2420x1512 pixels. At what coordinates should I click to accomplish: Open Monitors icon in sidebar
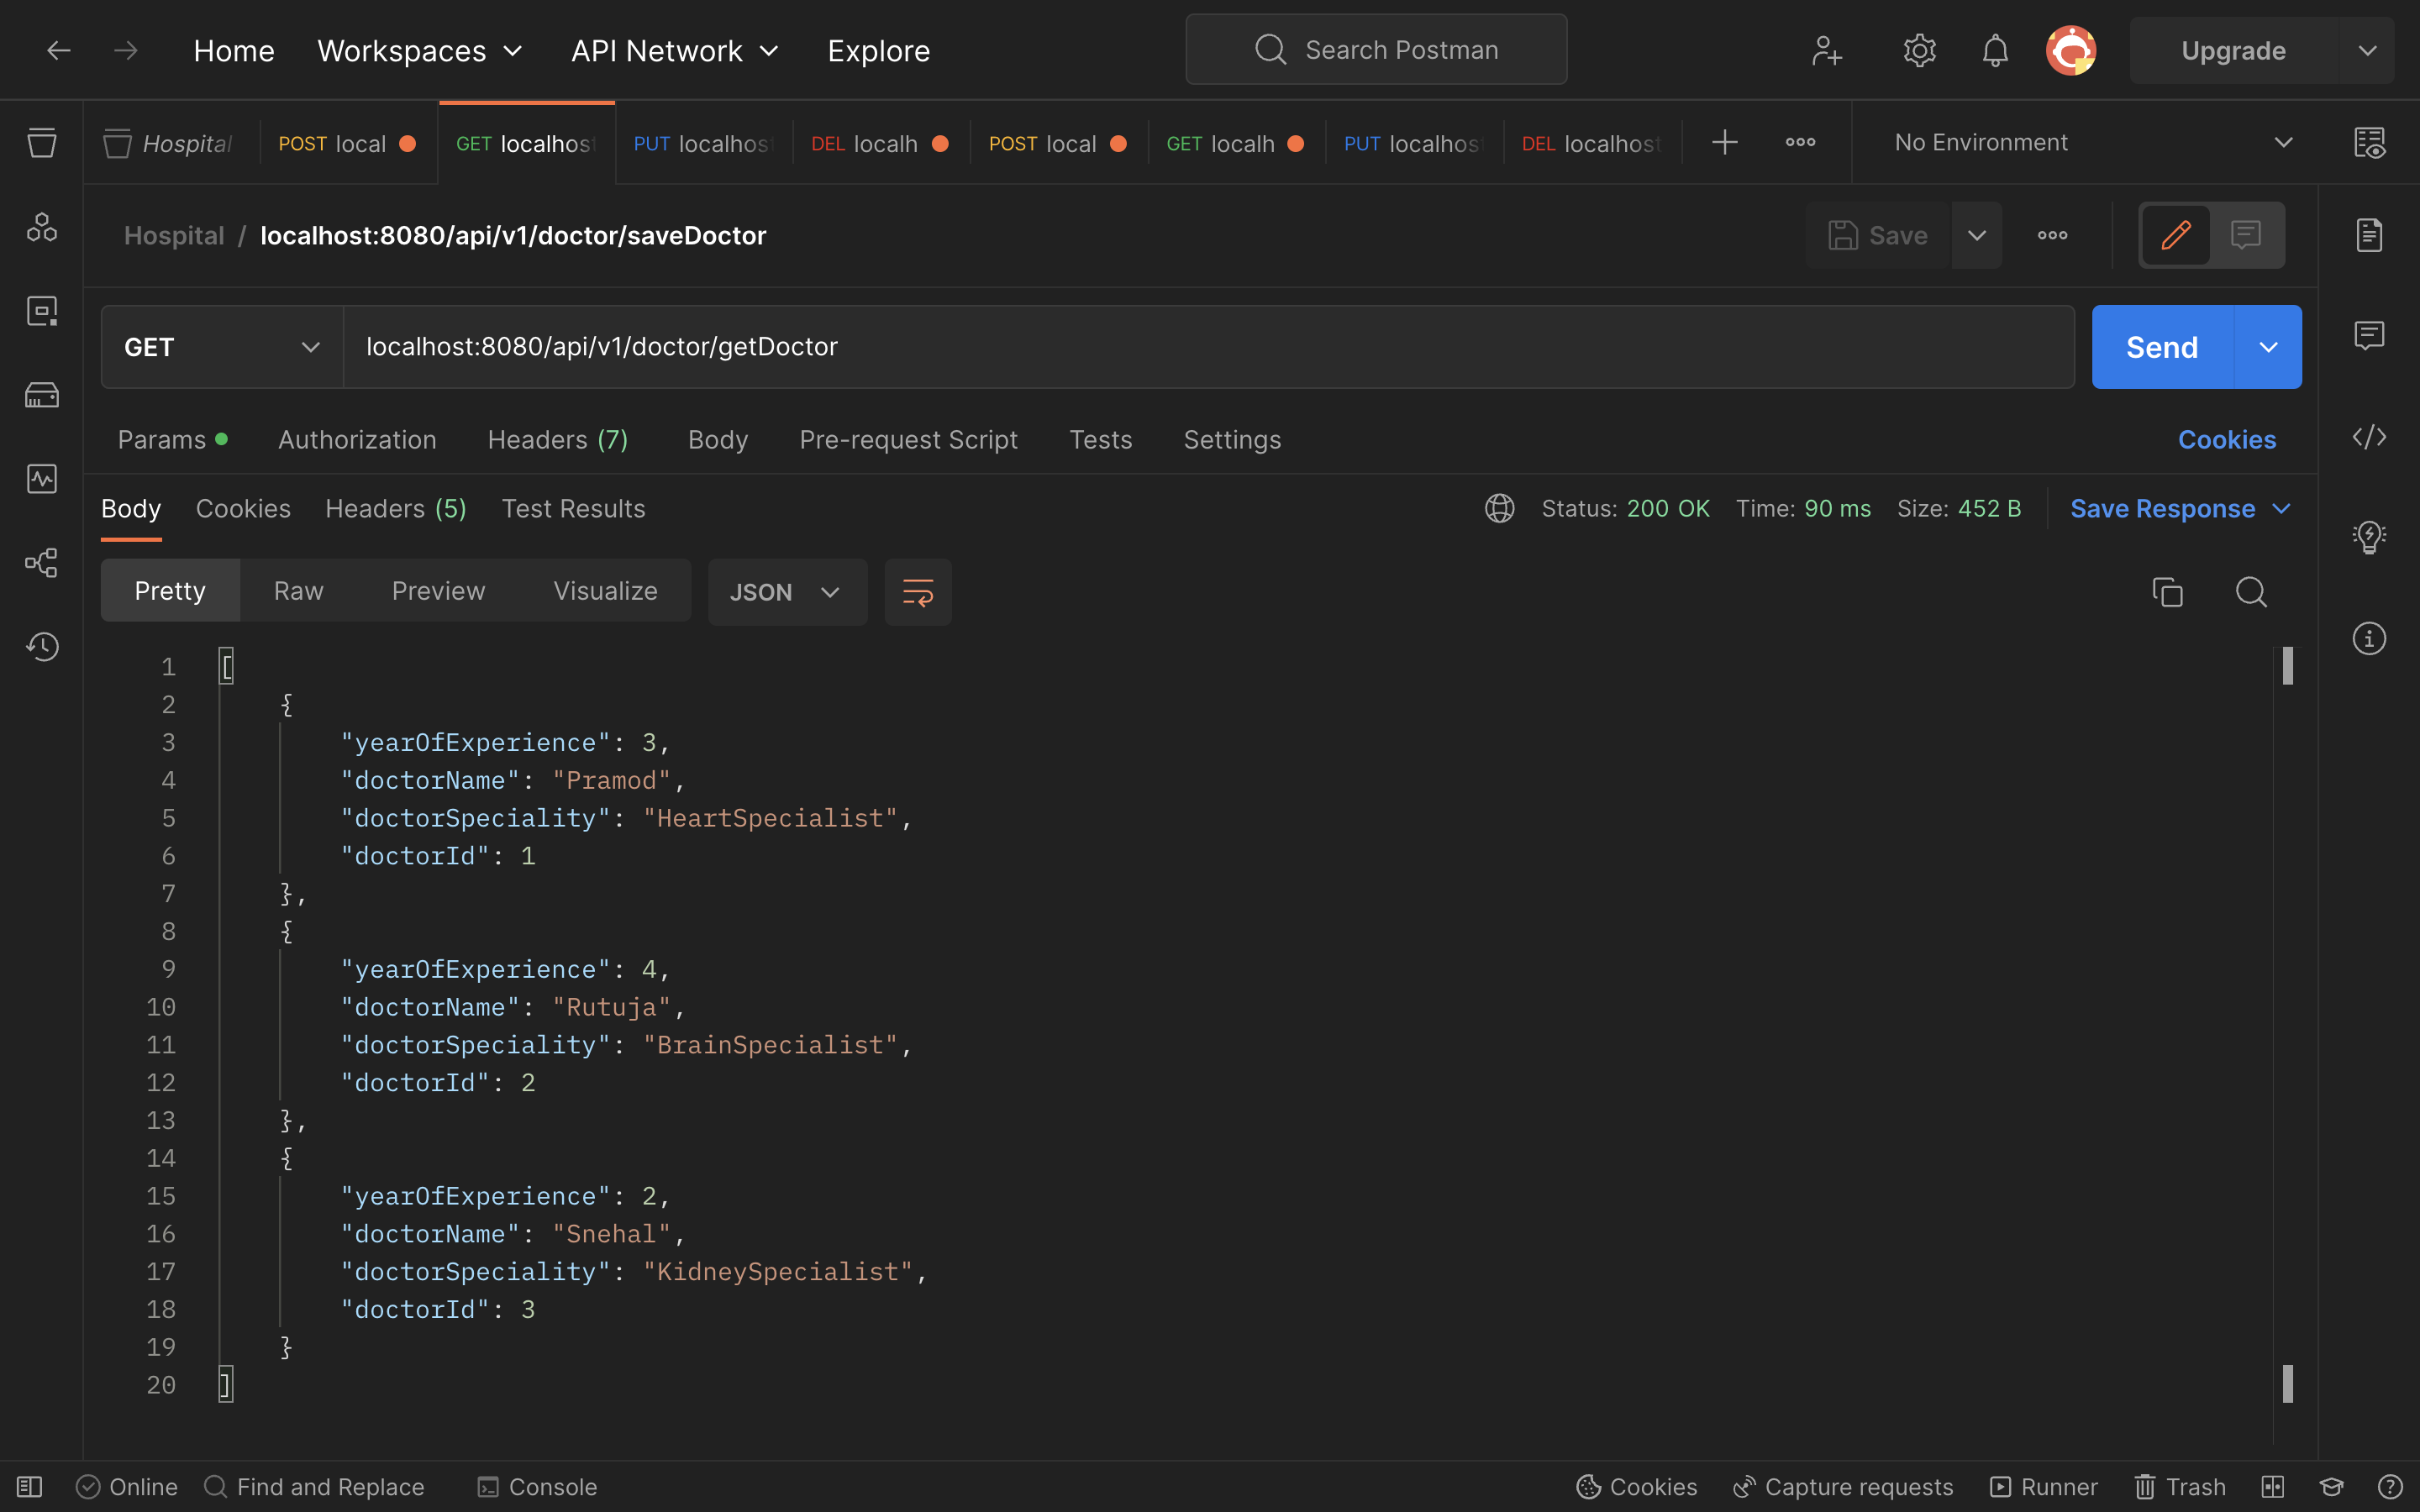tap(42, 479)
